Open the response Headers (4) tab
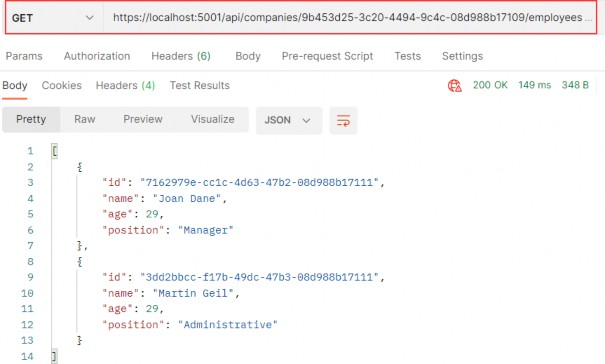Screen dimensions: 605x364 click(125, 85)
